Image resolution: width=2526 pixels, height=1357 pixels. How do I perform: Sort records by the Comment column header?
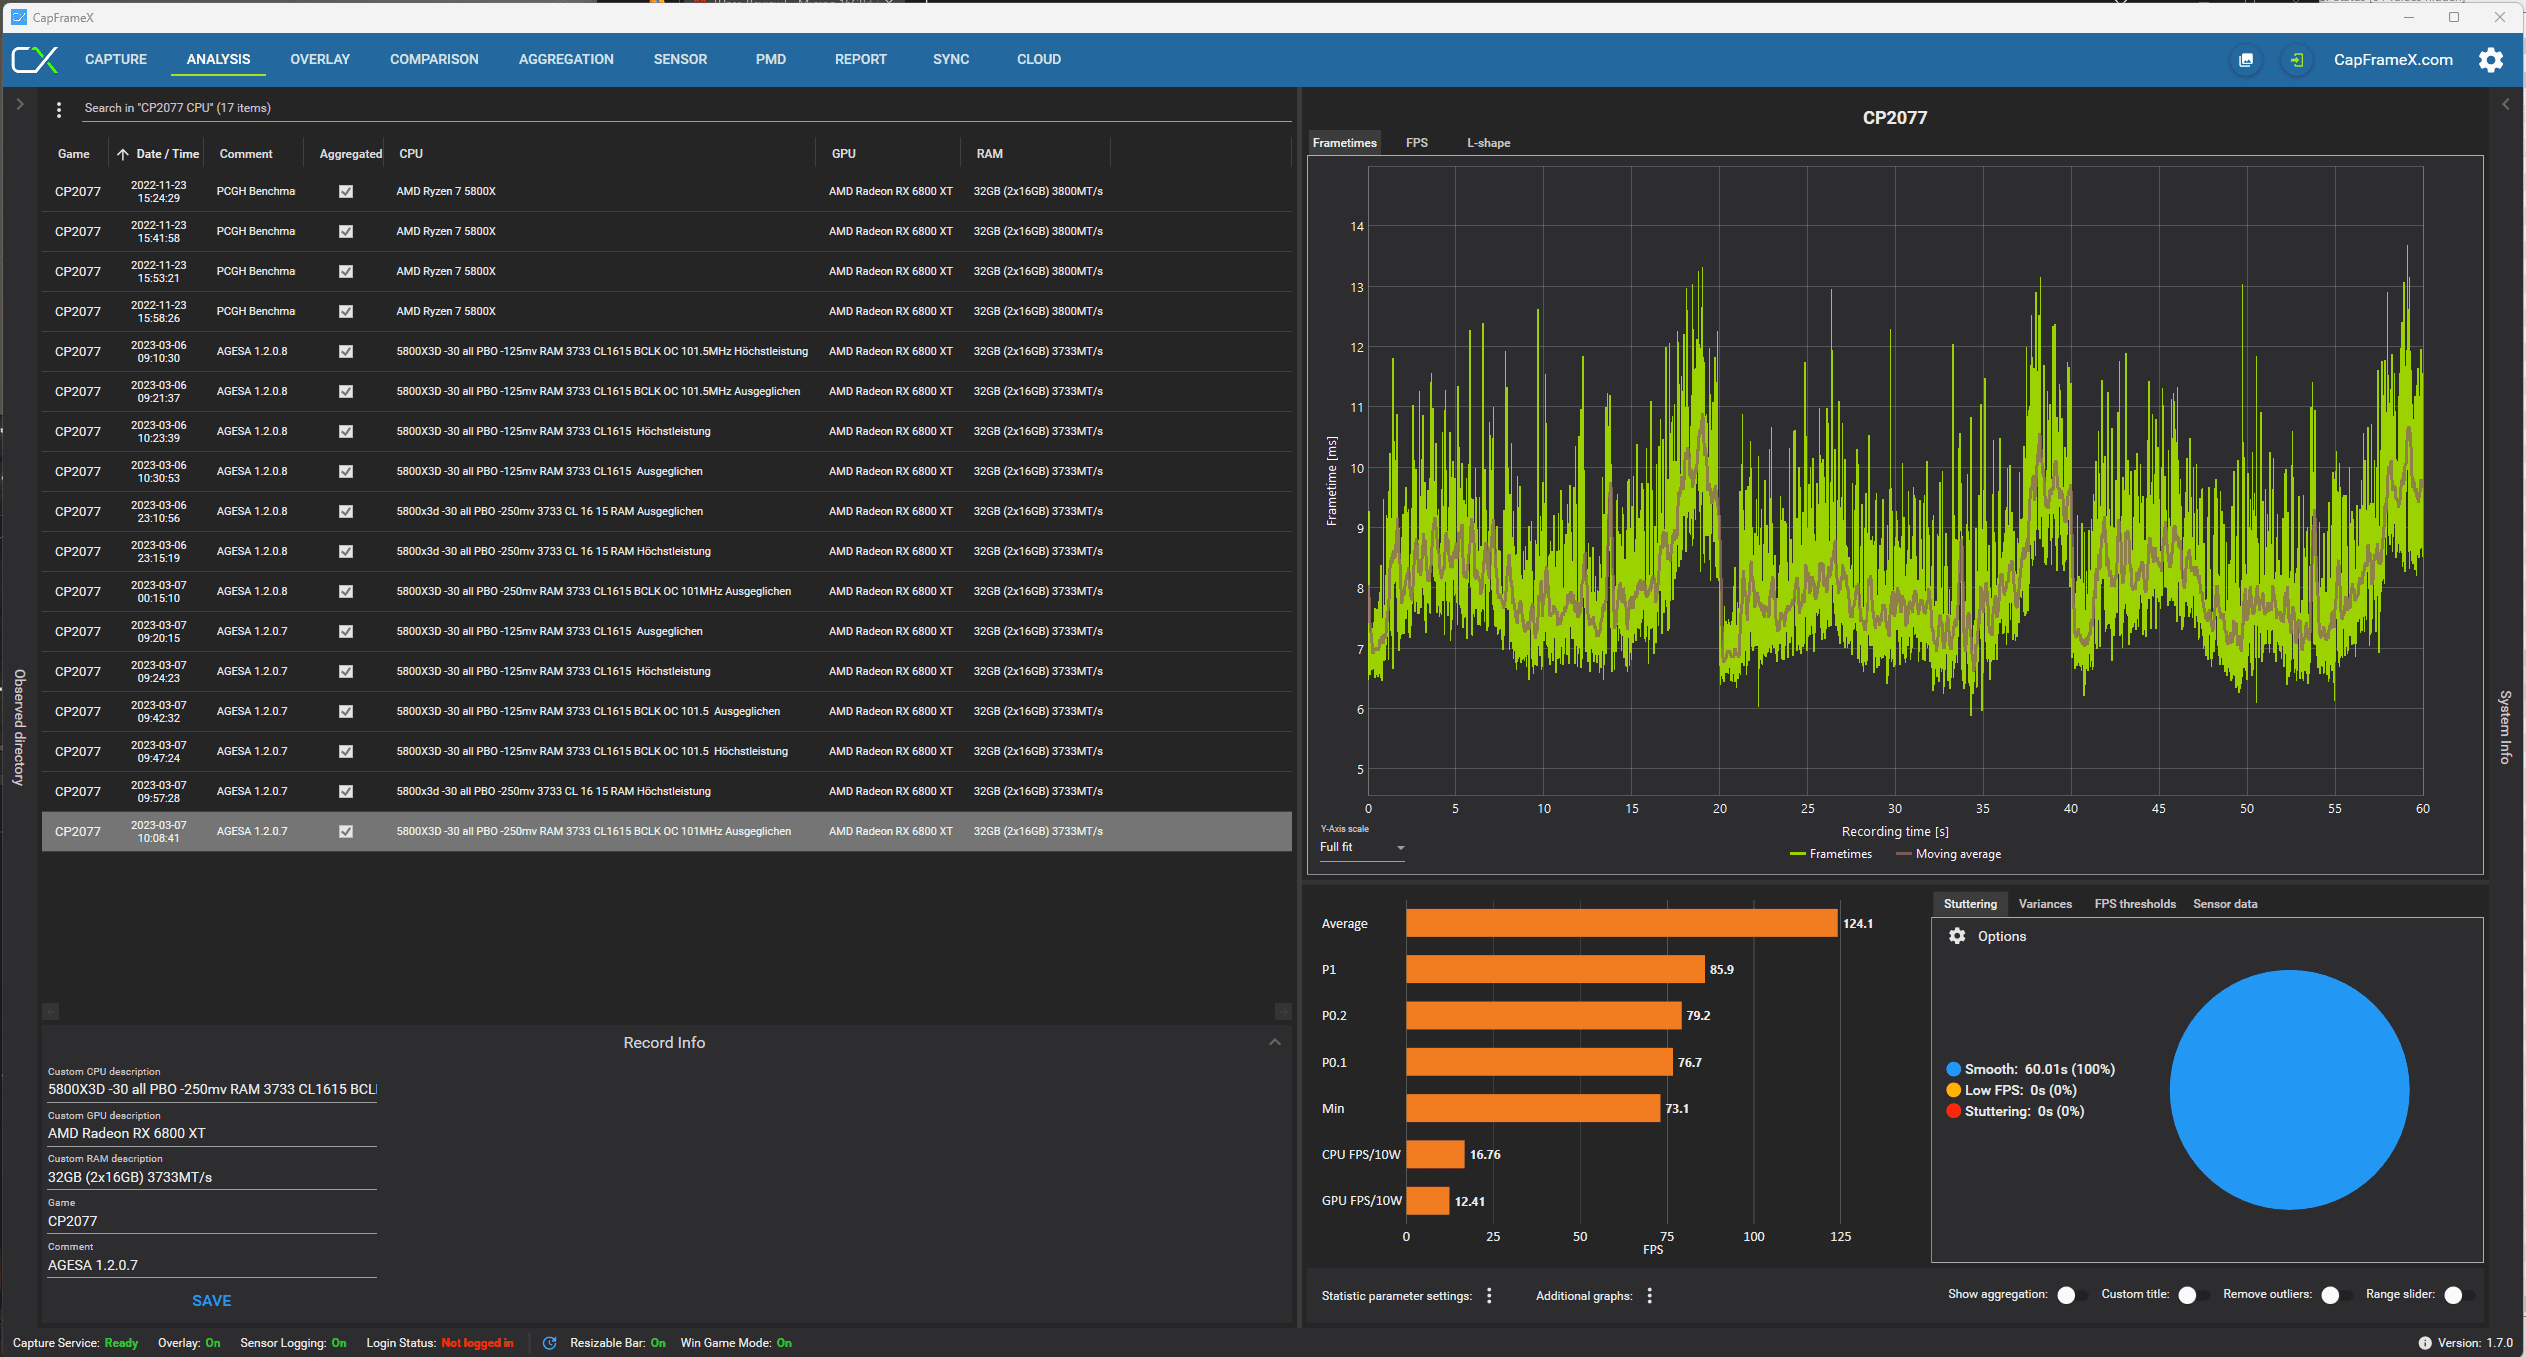pyautogui.click(x=246, y=154)
